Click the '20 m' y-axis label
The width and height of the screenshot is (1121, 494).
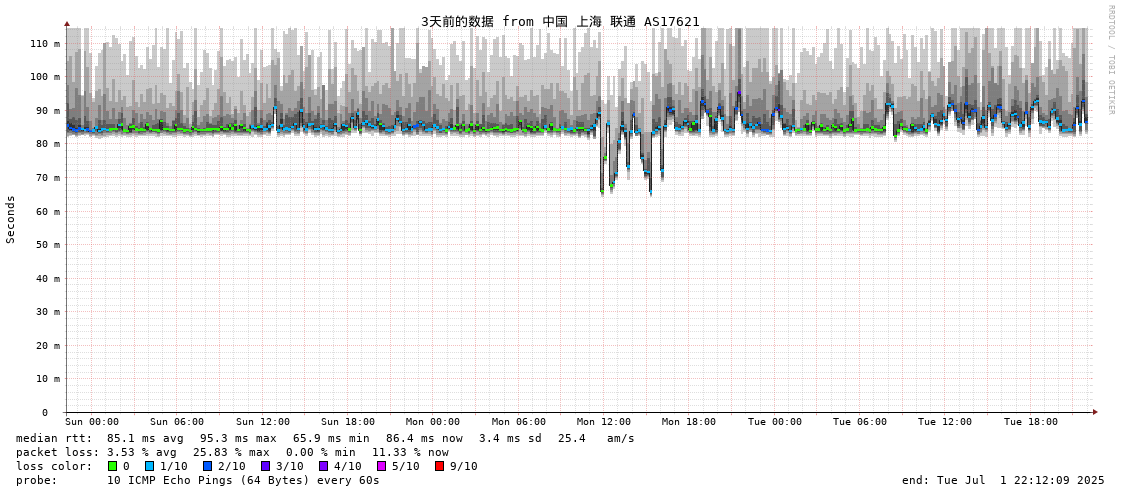click(x=47, y=345)
